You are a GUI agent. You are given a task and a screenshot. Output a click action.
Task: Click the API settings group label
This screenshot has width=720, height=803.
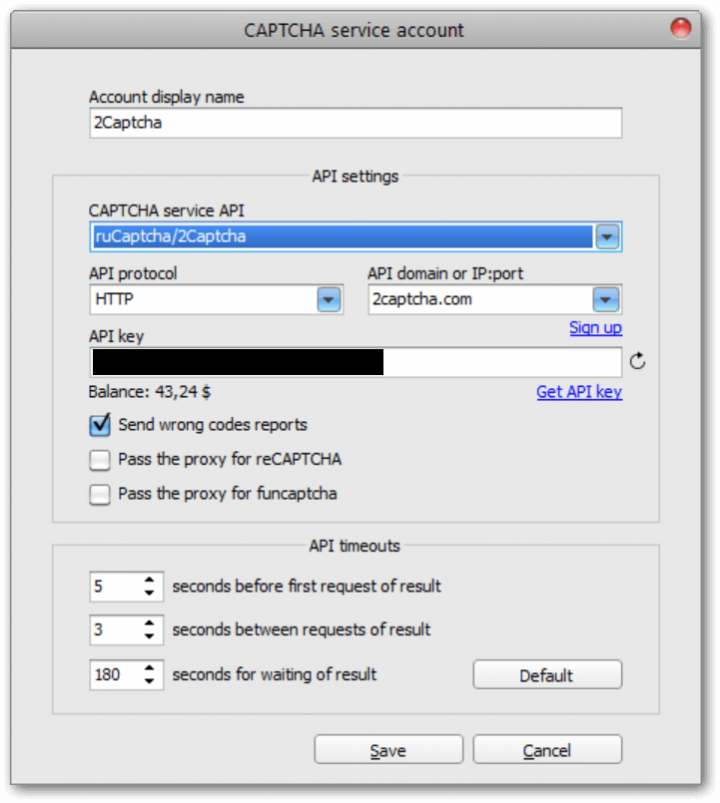[x=355, y=176]
